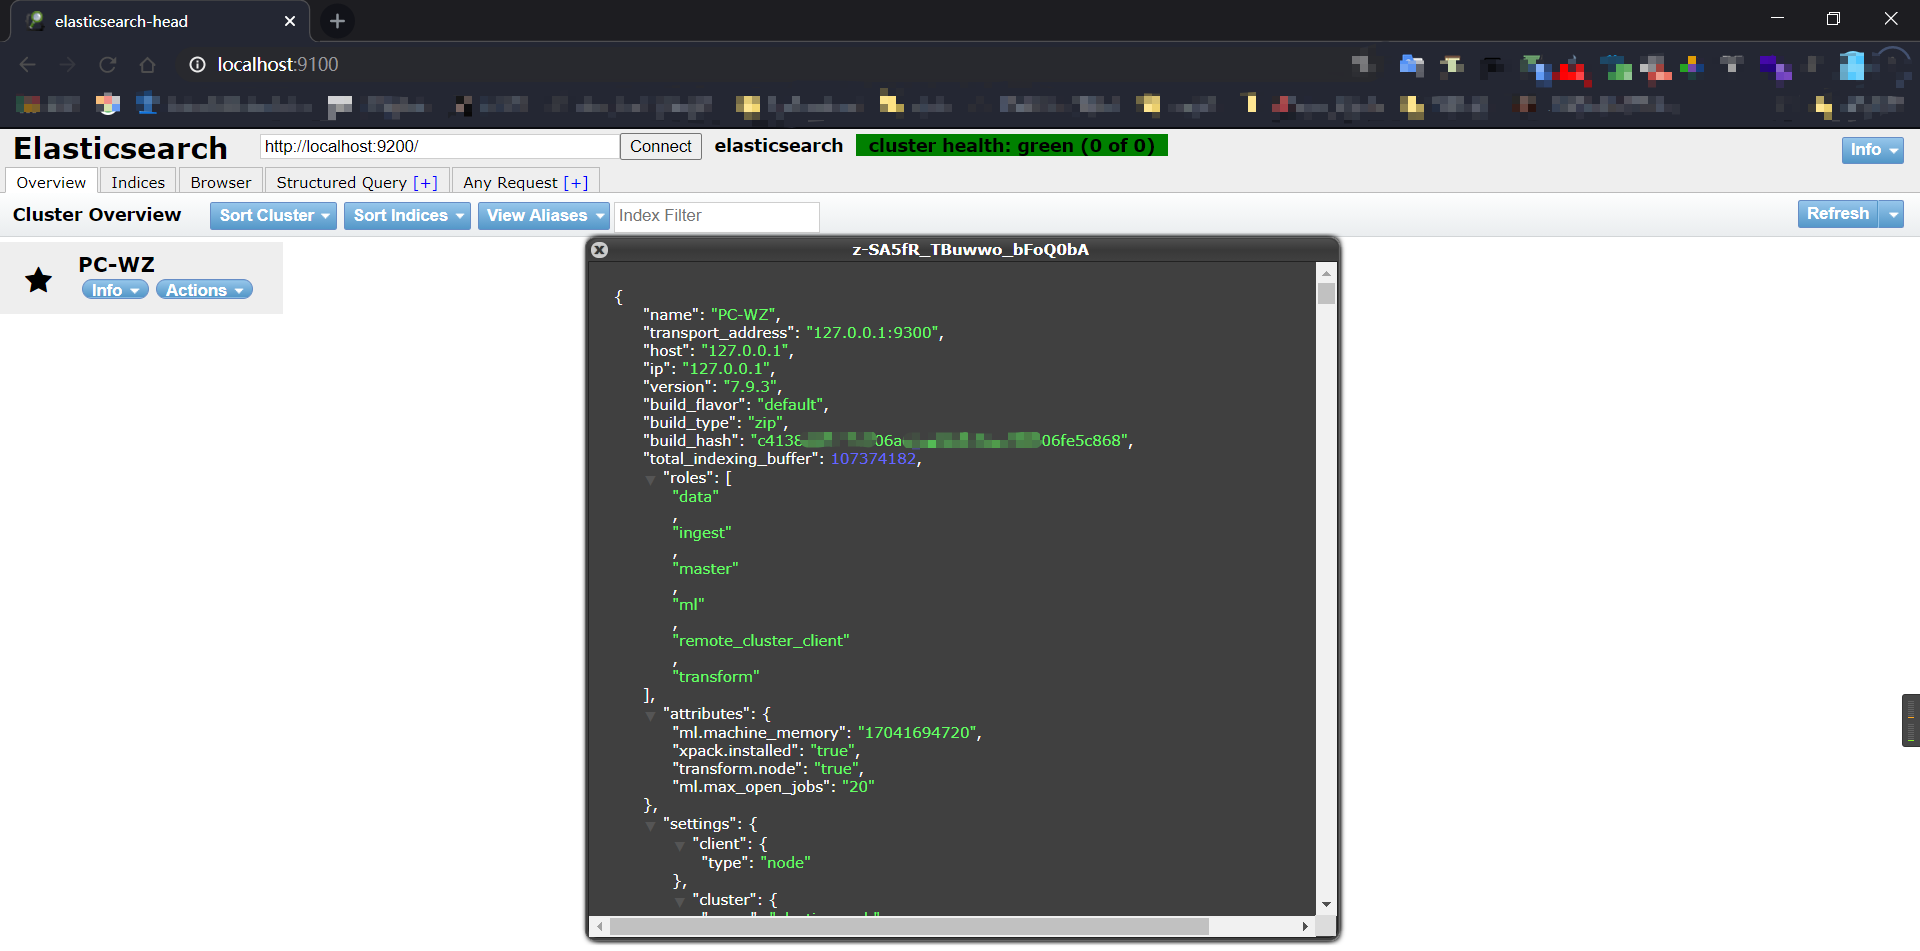This screenshot has width=1920, height=951.
Task: Click the master node star icon
Action: [x=39, y=280]
